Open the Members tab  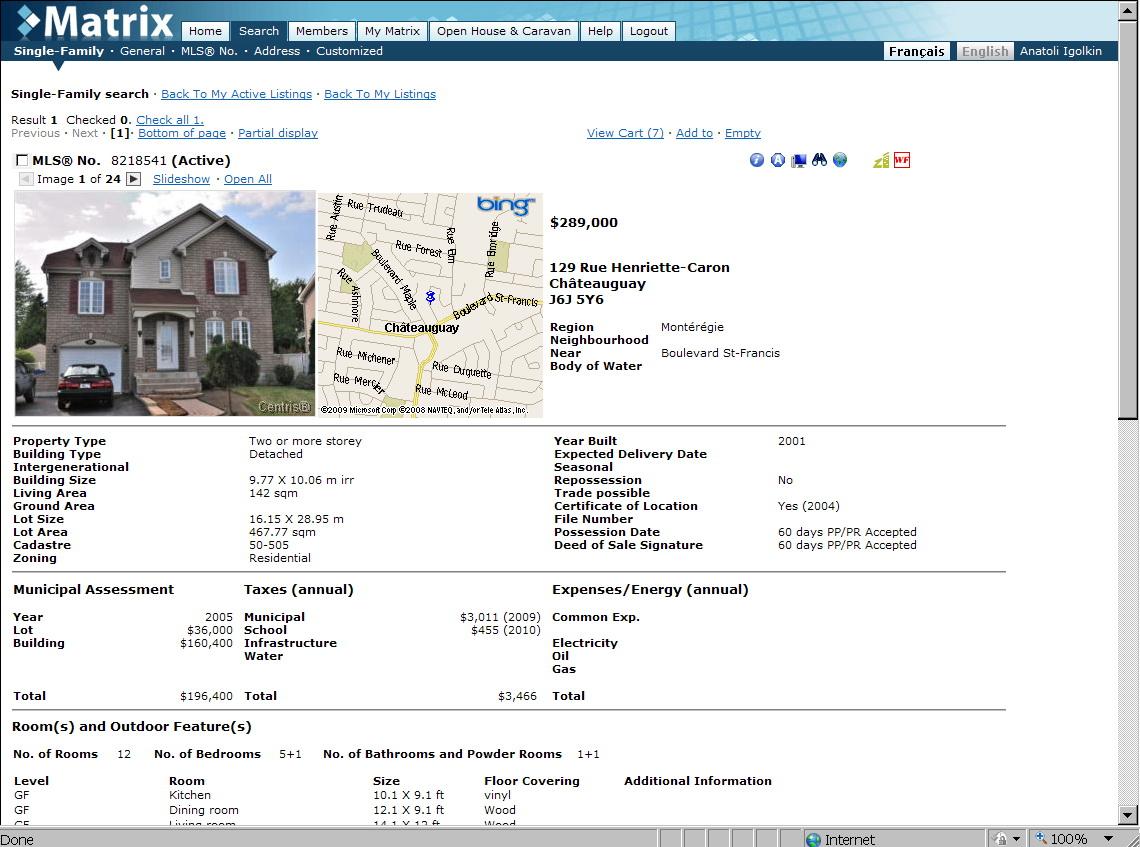[322, 31]
